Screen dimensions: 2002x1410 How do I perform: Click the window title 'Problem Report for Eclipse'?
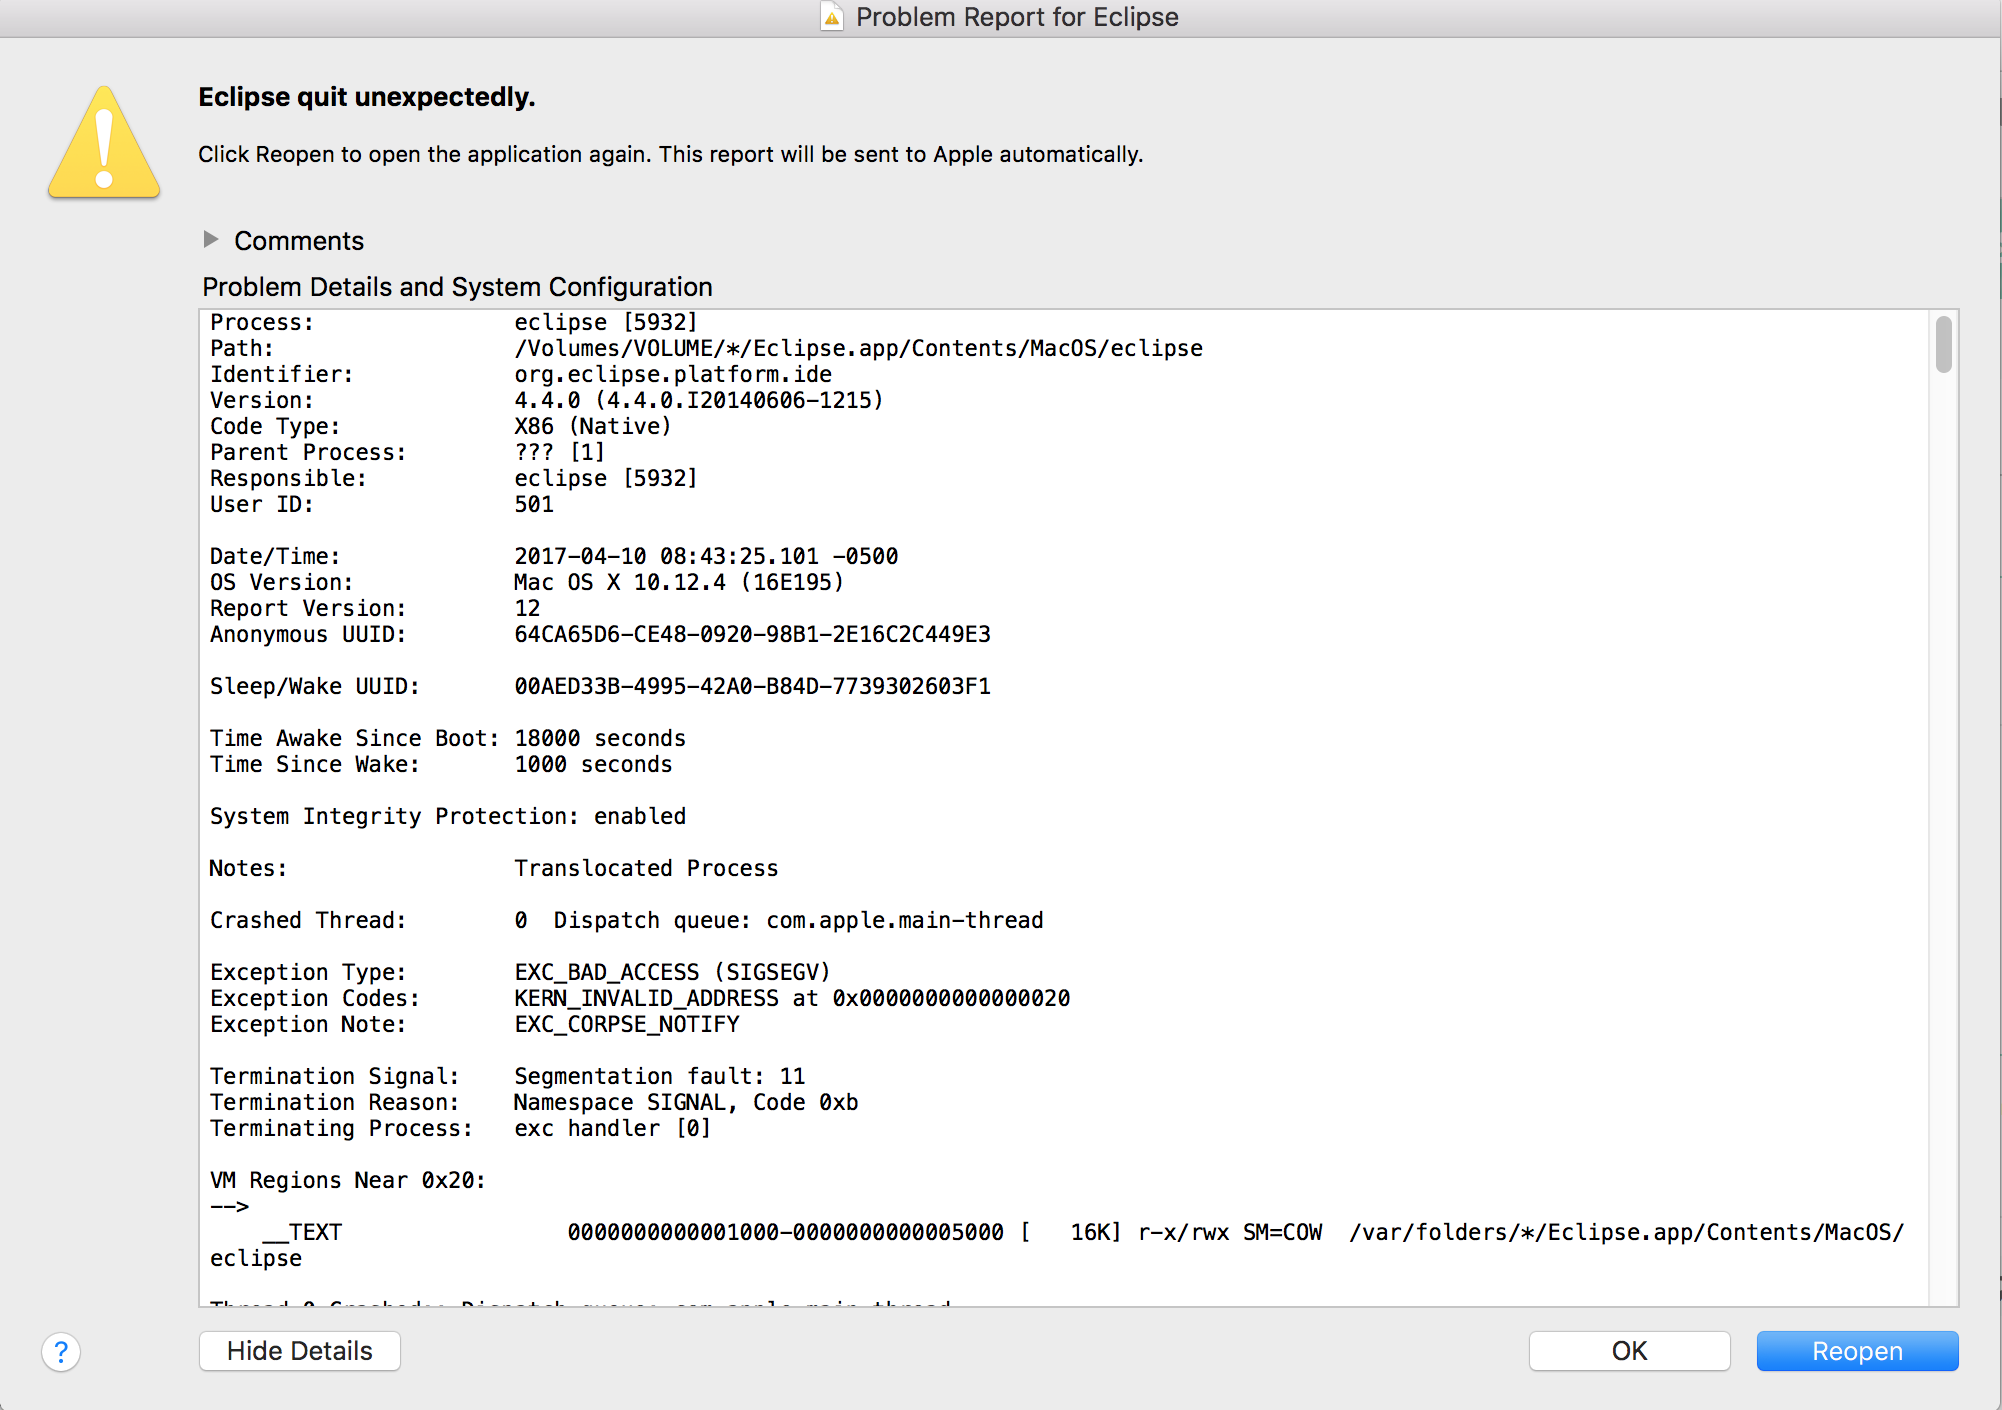tap(1017, 17)
